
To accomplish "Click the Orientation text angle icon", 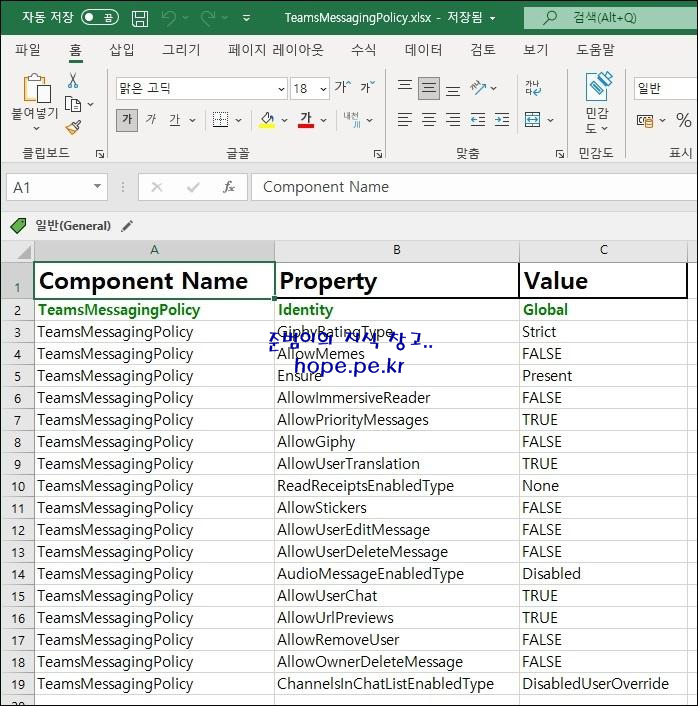I will tap(478, 88).
